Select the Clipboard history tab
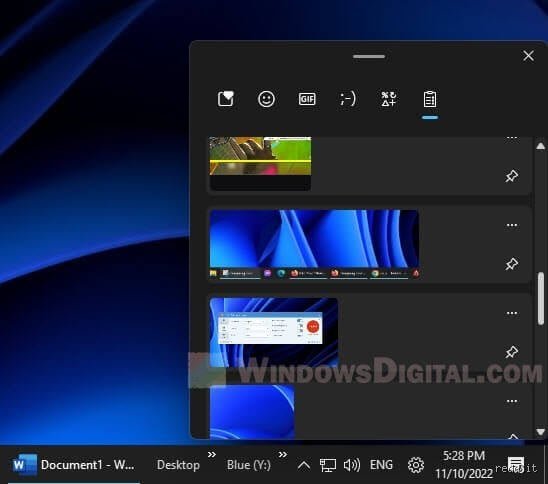The width and height of the screenshot is (548, 484). [430, 99]
